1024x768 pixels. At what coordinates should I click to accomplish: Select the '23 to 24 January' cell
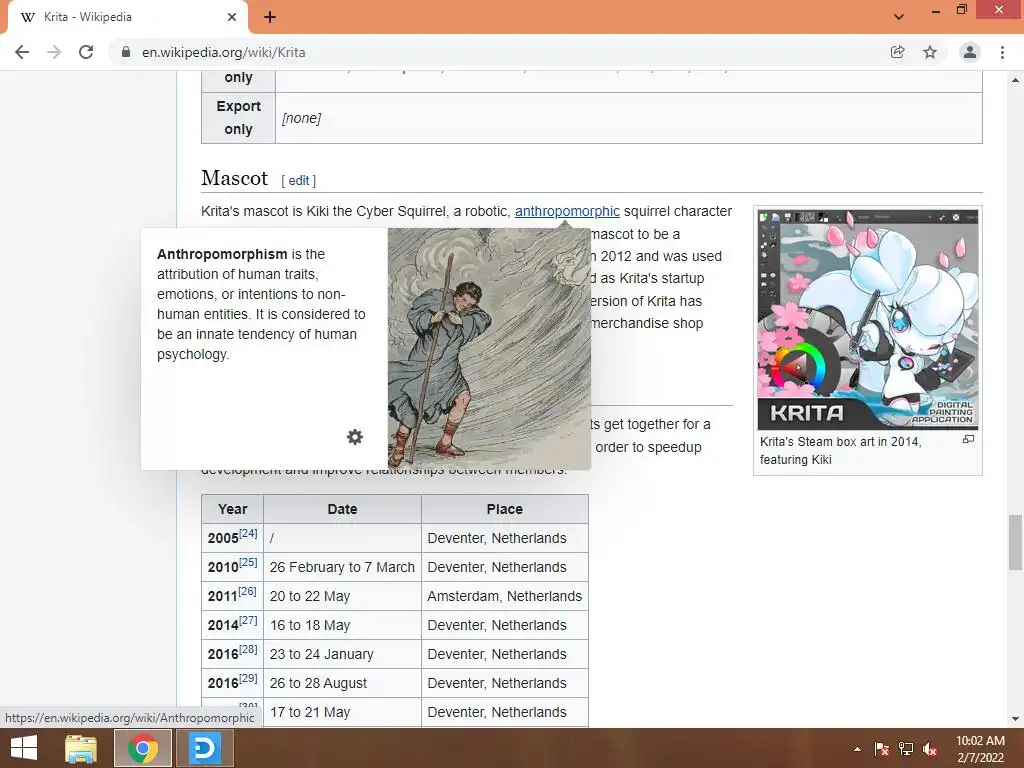pos(342,654)
